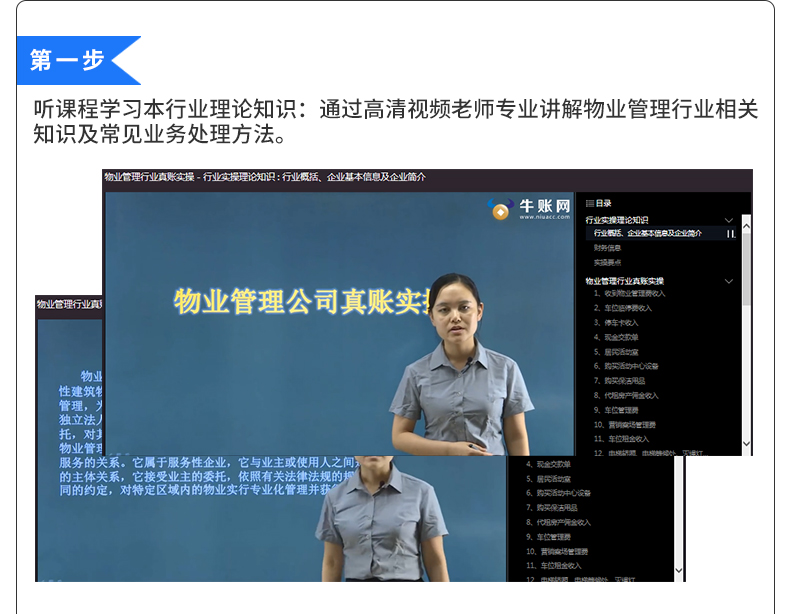Click the scroll-down arrow in the back player's list
Screen dimensions: 790x614
(679, 570)
